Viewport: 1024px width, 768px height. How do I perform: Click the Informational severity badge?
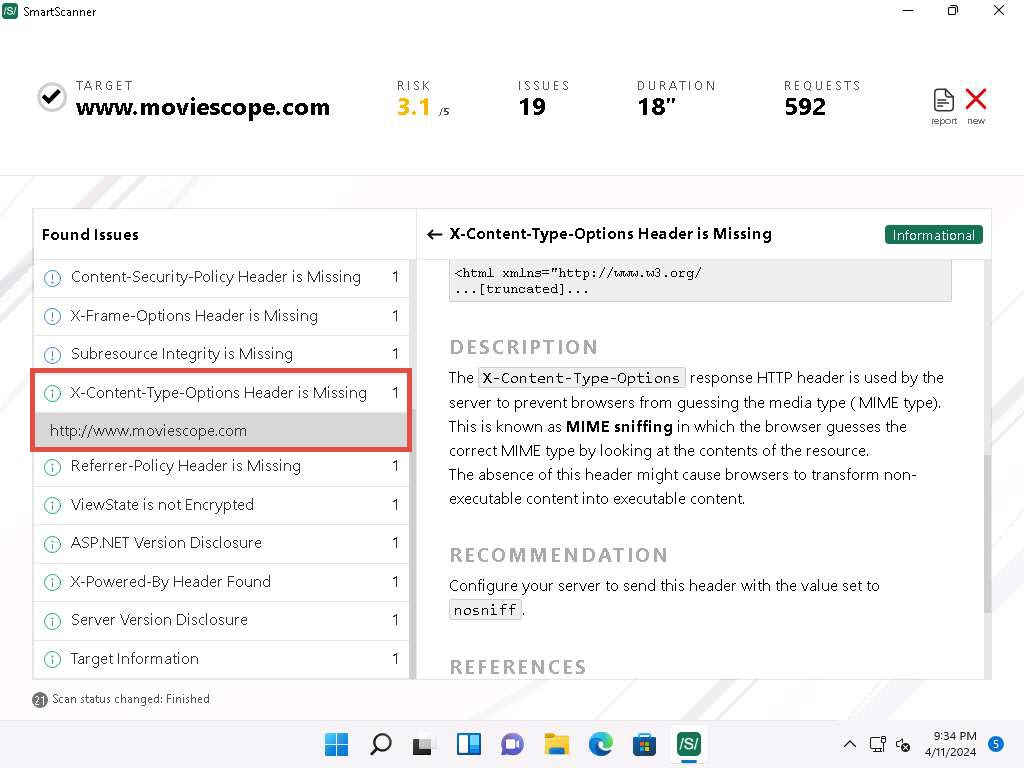point(933,235)
